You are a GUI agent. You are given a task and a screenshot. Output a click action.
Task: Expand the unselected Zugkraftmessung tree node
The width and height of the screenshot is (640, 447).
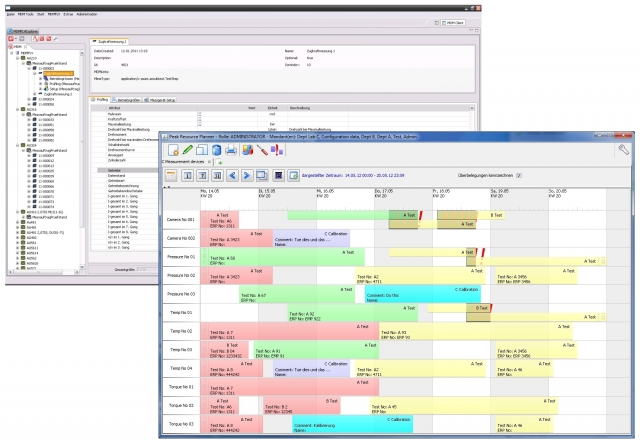(x=35, y=94)
